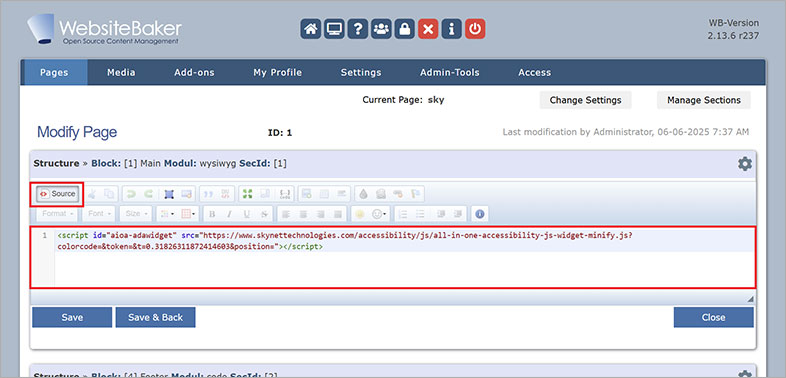Open the Access tab
786x378 pixels.
point(534,72)
